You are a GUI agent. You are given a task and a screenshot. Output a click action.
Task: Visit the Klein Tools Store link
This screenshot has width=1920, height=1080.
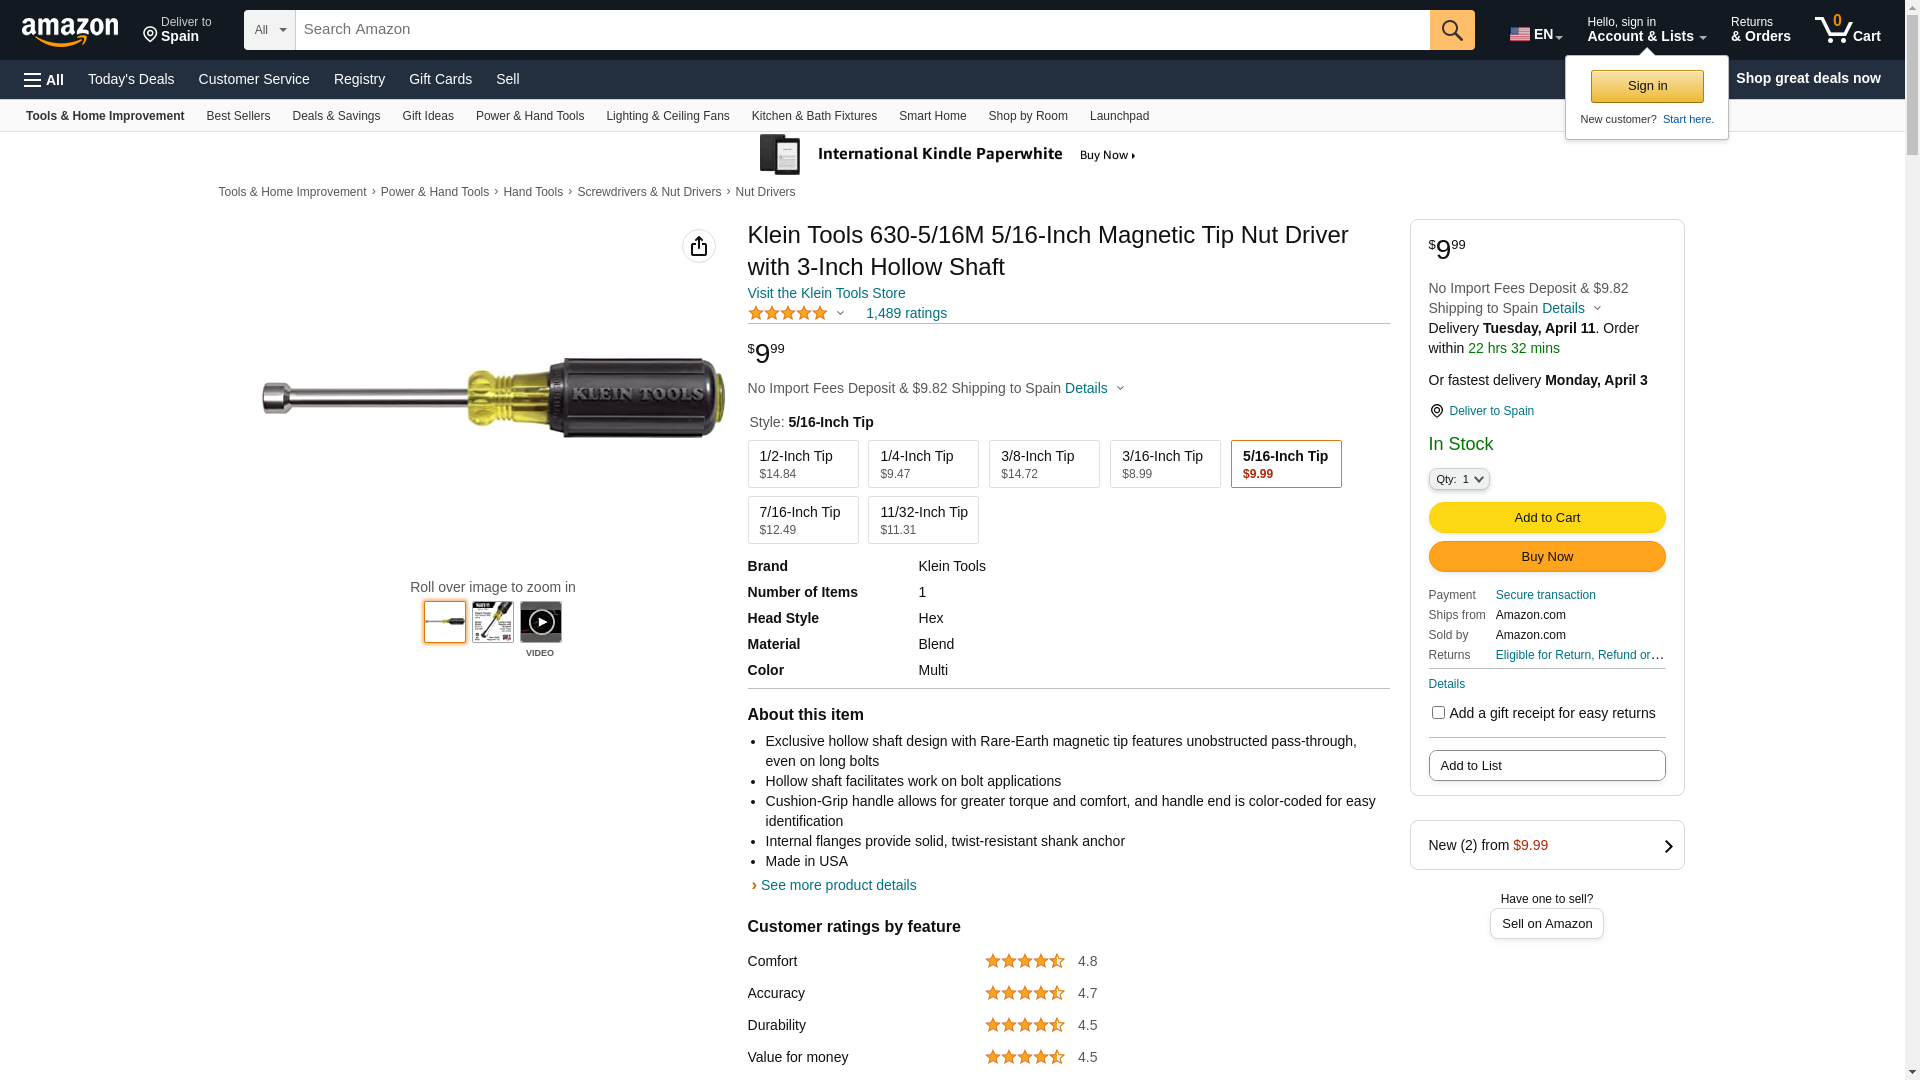pos(826,293)
